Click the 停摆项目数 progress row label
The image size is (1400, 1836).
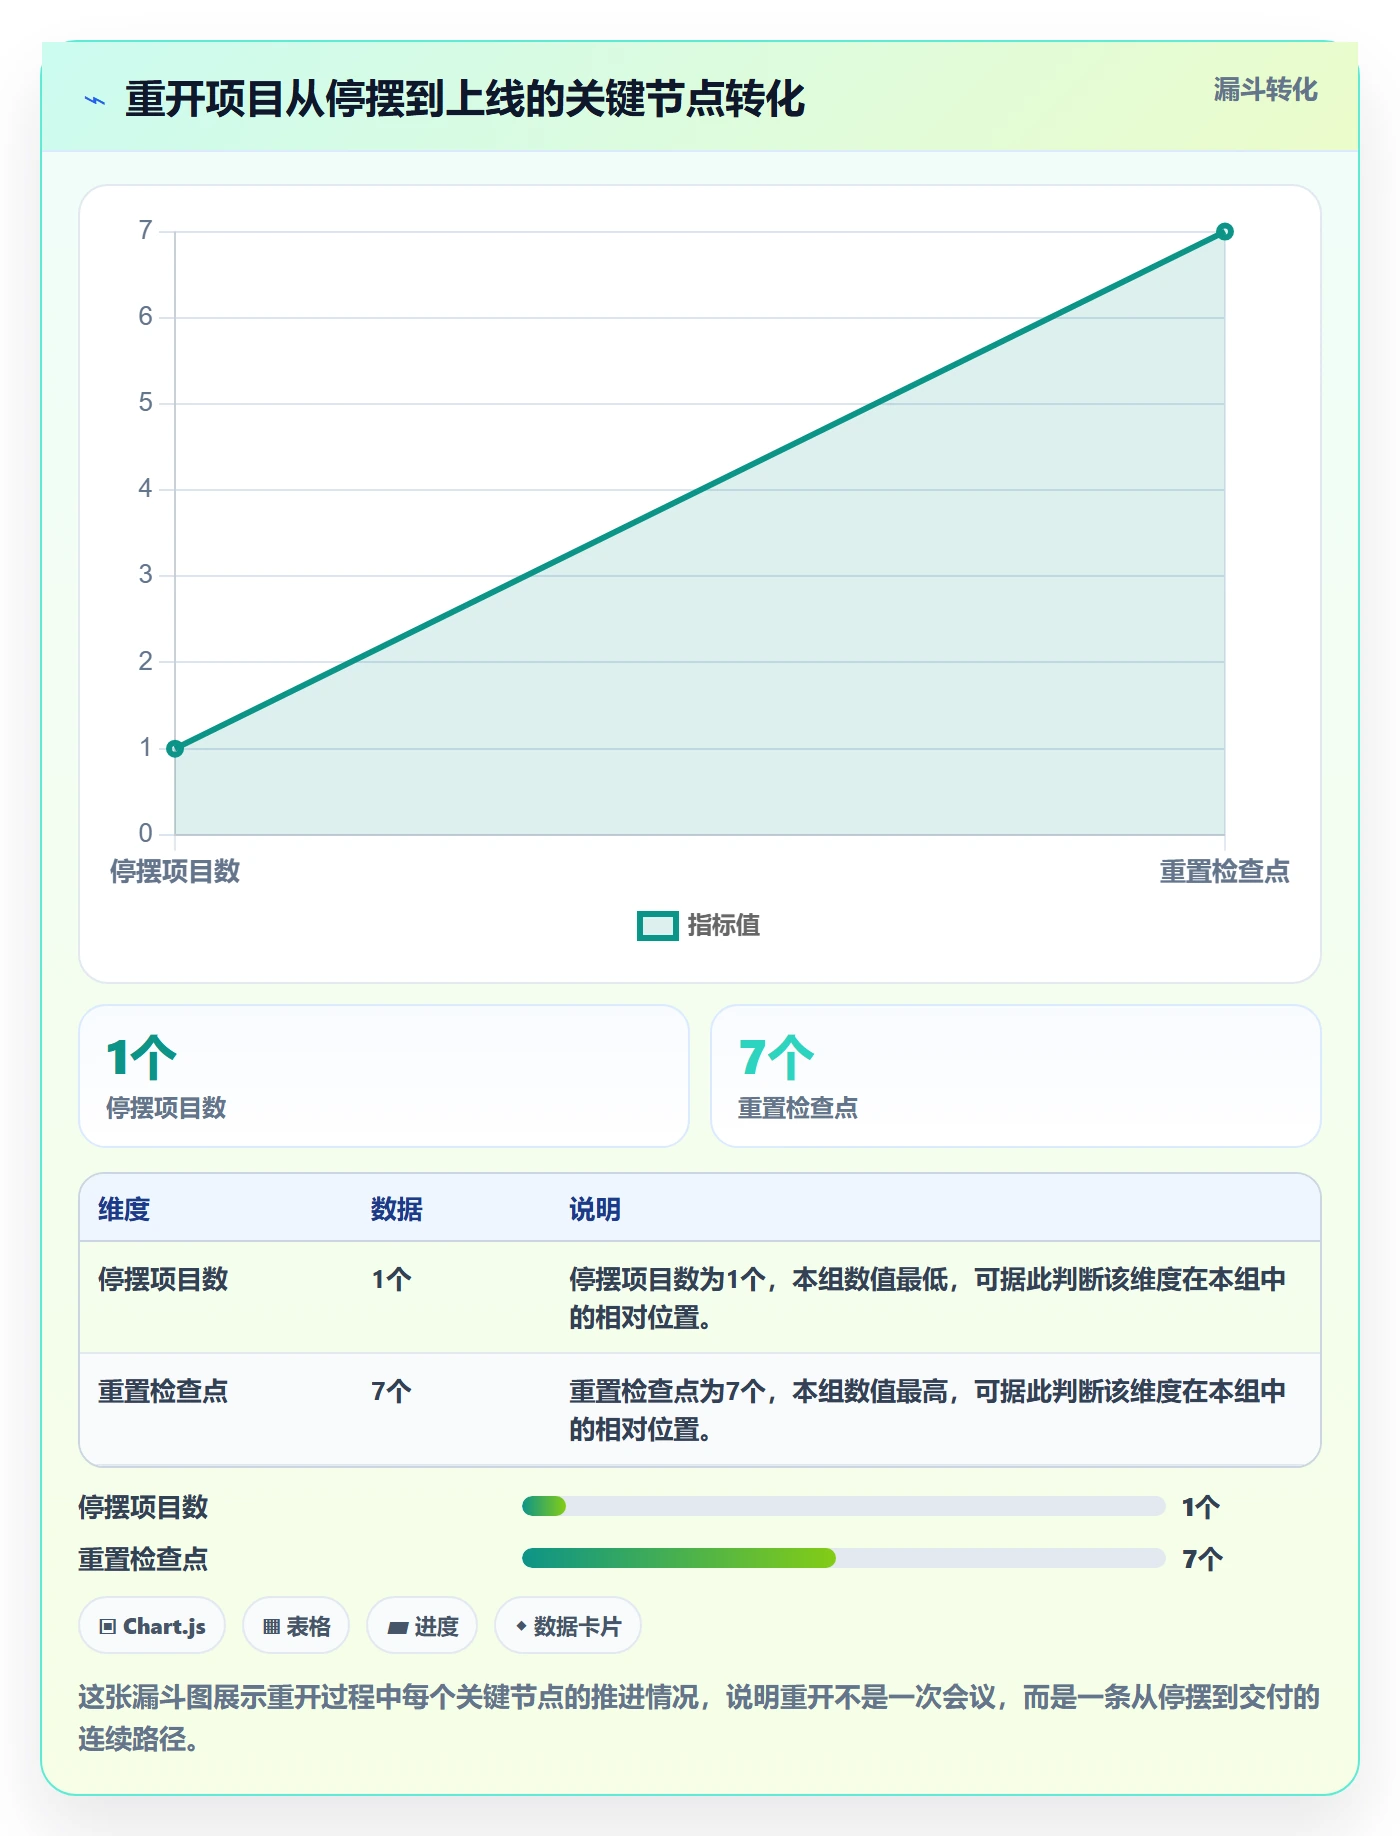(143, 1507)
